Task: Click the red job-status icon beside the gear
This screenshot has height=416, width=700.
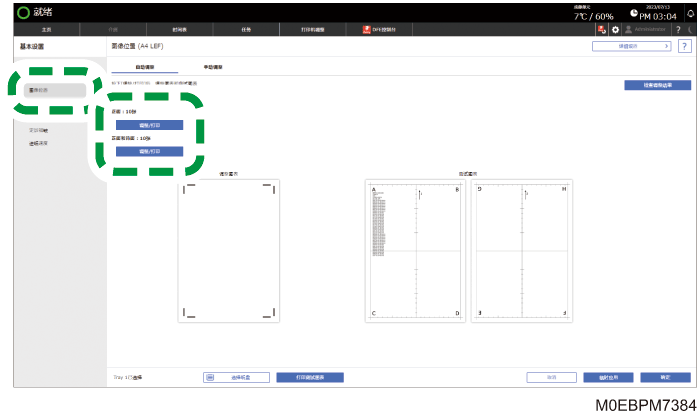Action: pyautogui.click(x=602, y=29)
